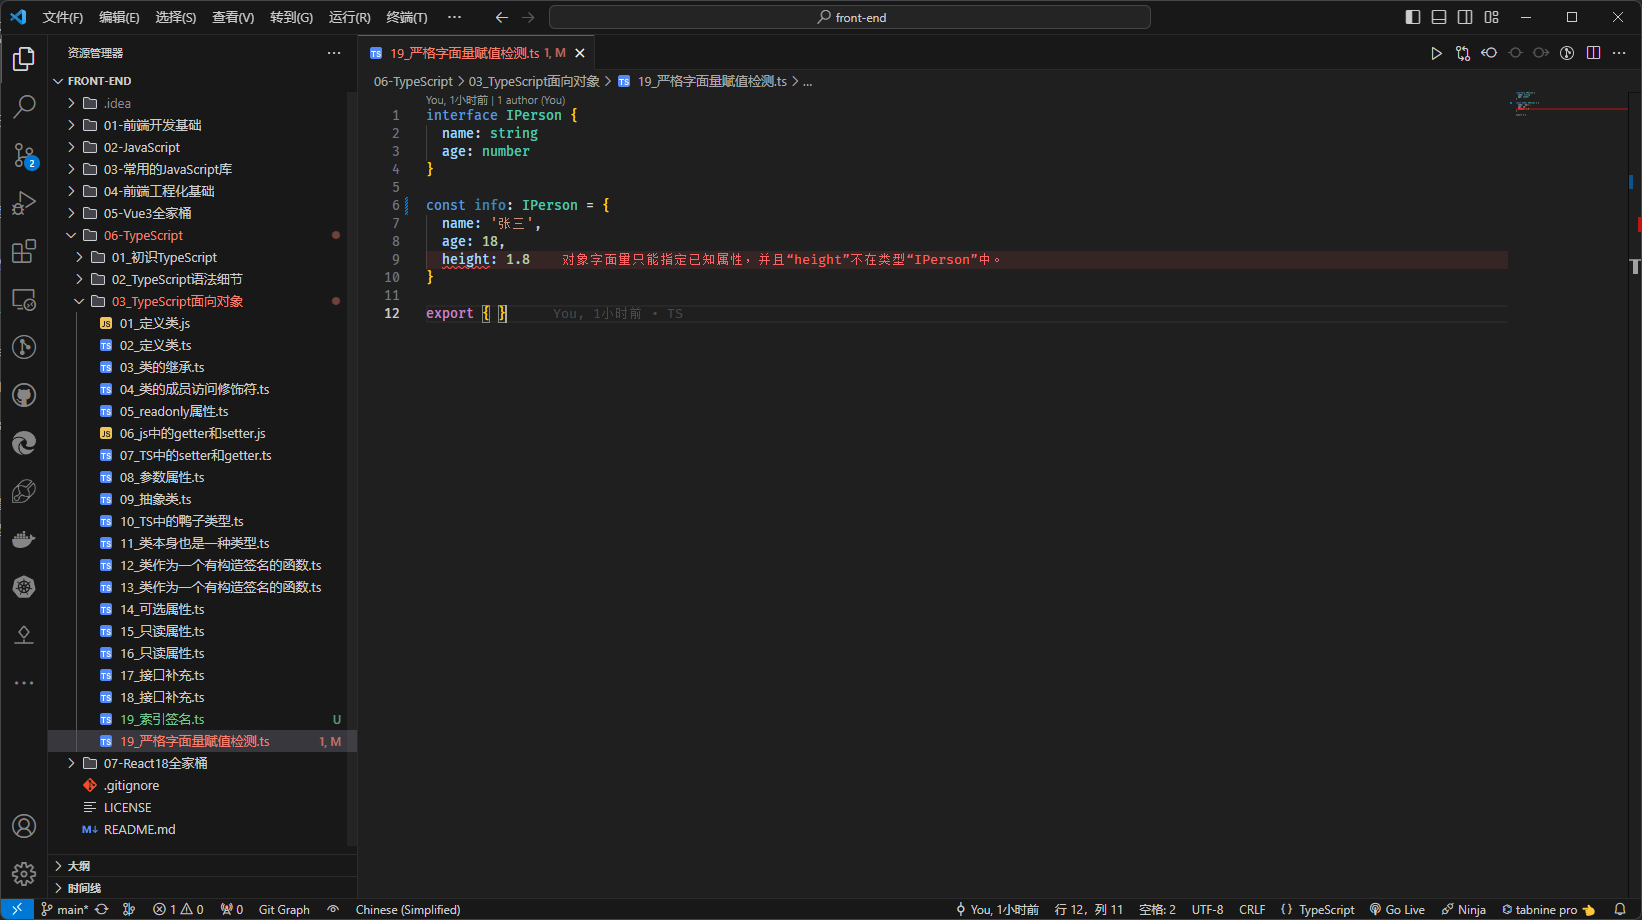The height and width of the screenshot is (920, 1642).
Task: Open 10_TS中的鸭子类型.ts file in explorer
Action: pos(181,522)
